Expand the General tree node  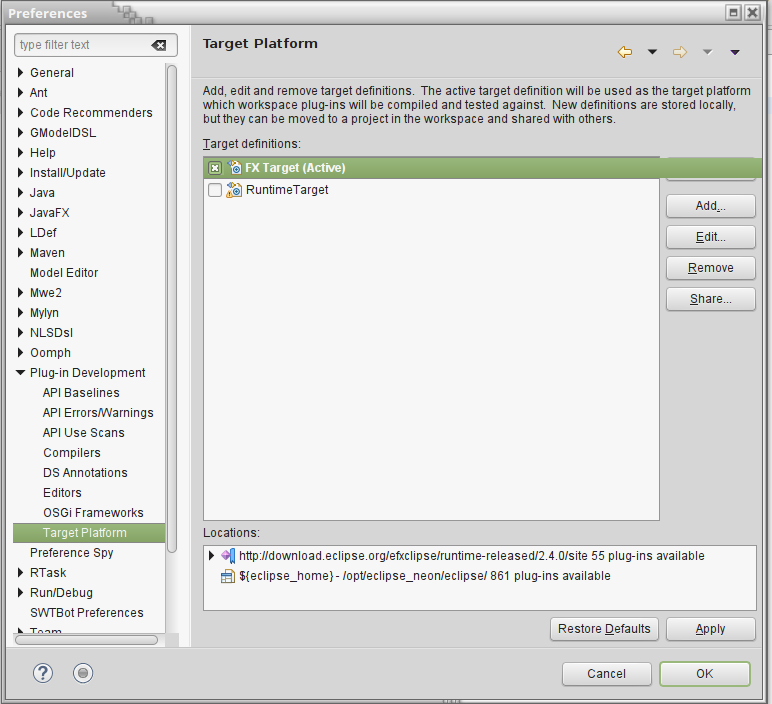[20, 72]
